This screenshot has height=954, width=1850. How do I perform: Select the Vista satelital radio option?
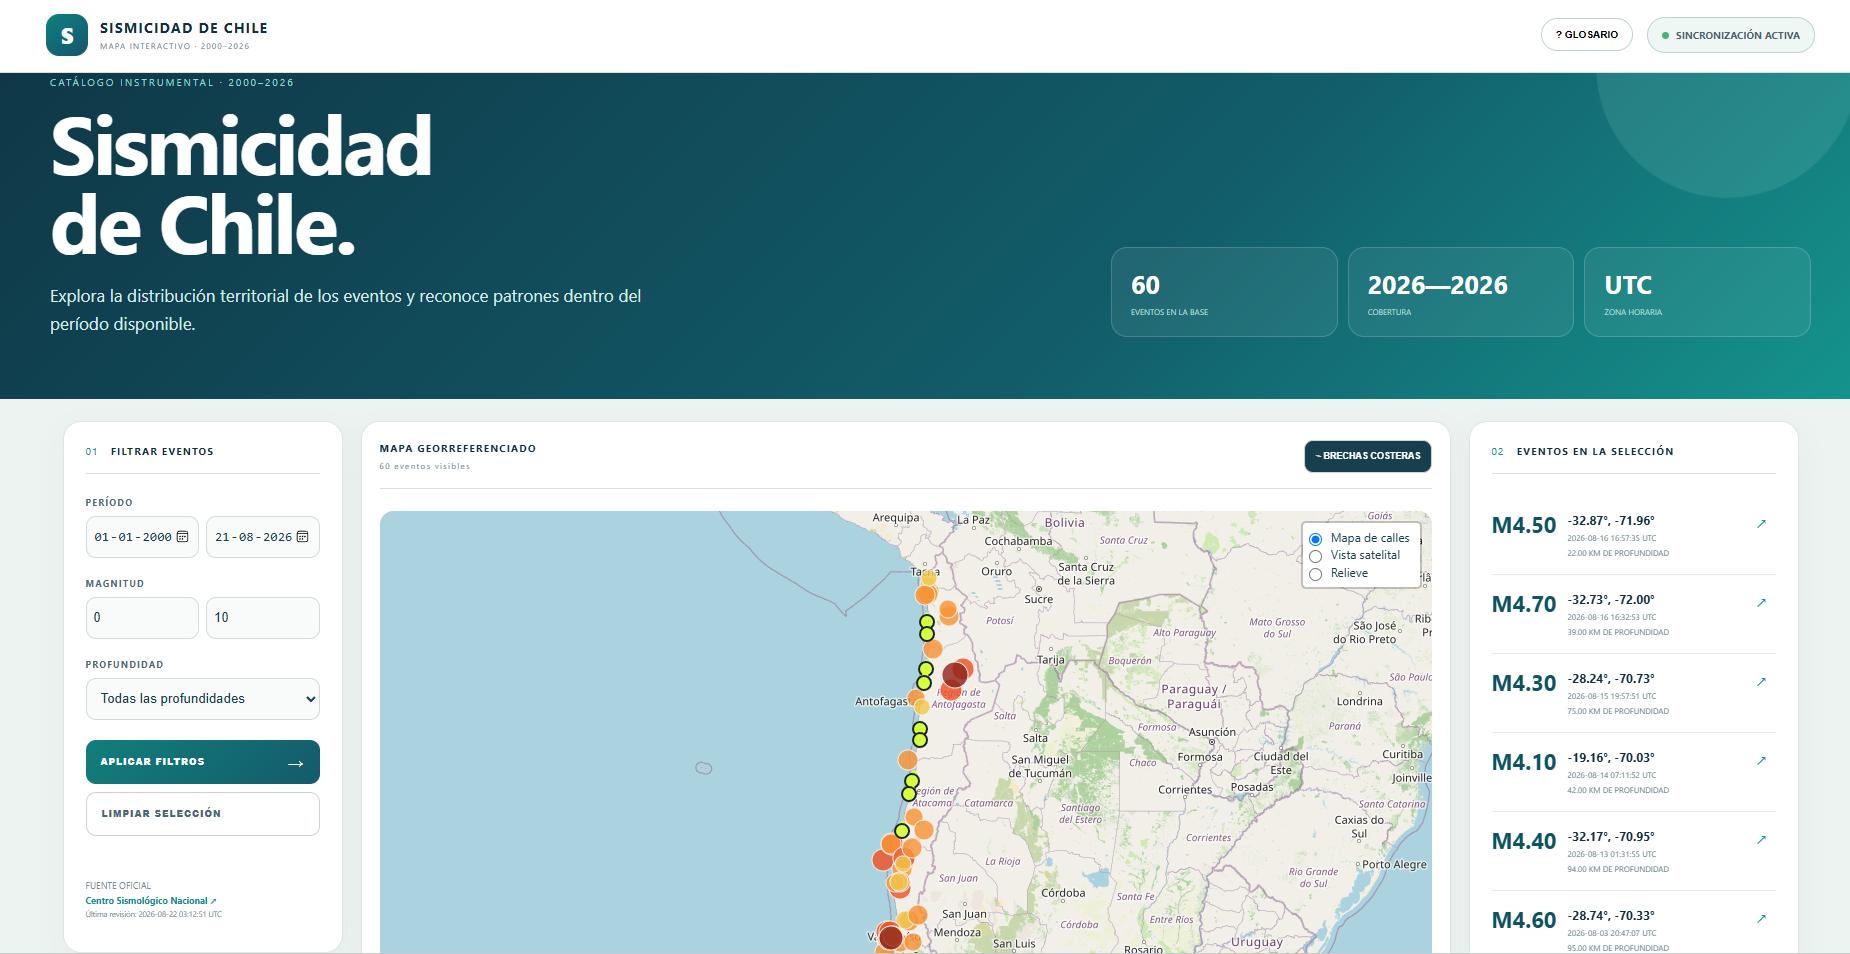1315,556
